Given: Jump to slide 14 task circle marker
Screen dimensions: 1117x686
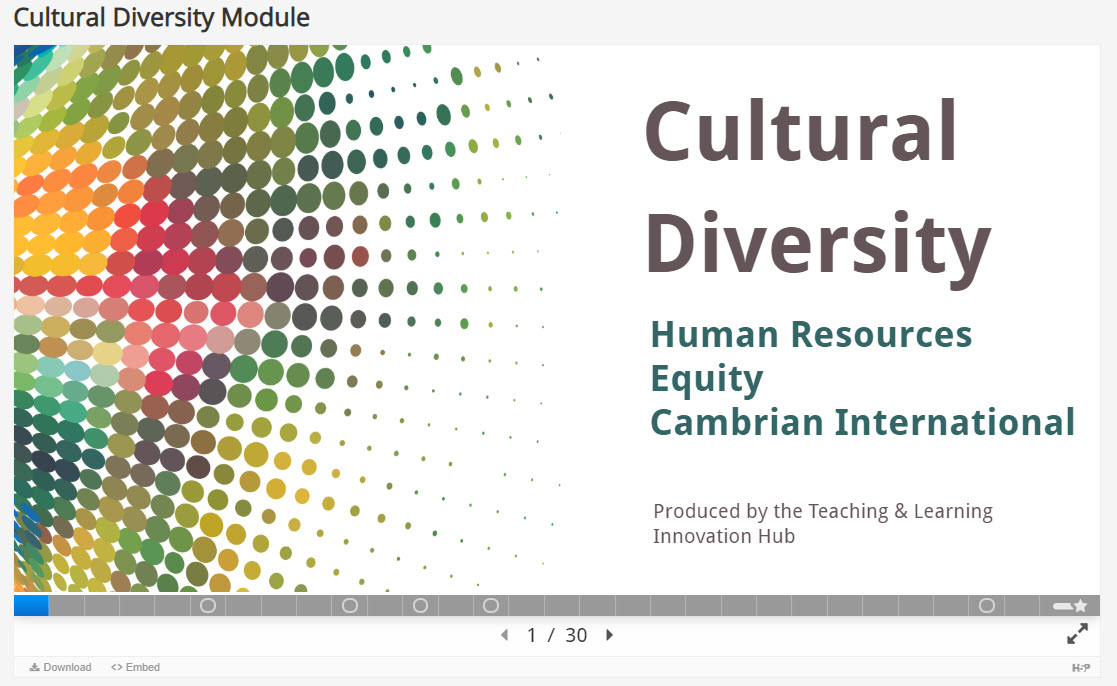Looking at the screenshot, I should coord(491,606).
